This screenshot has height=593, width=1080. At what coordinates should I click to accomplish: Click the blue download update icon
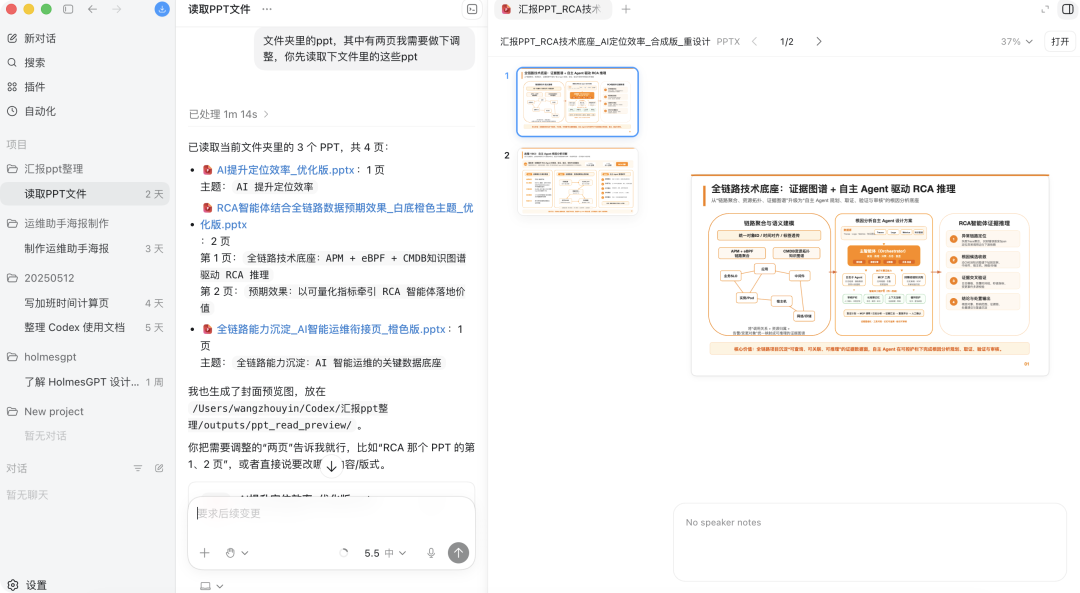tap(162, 9)
